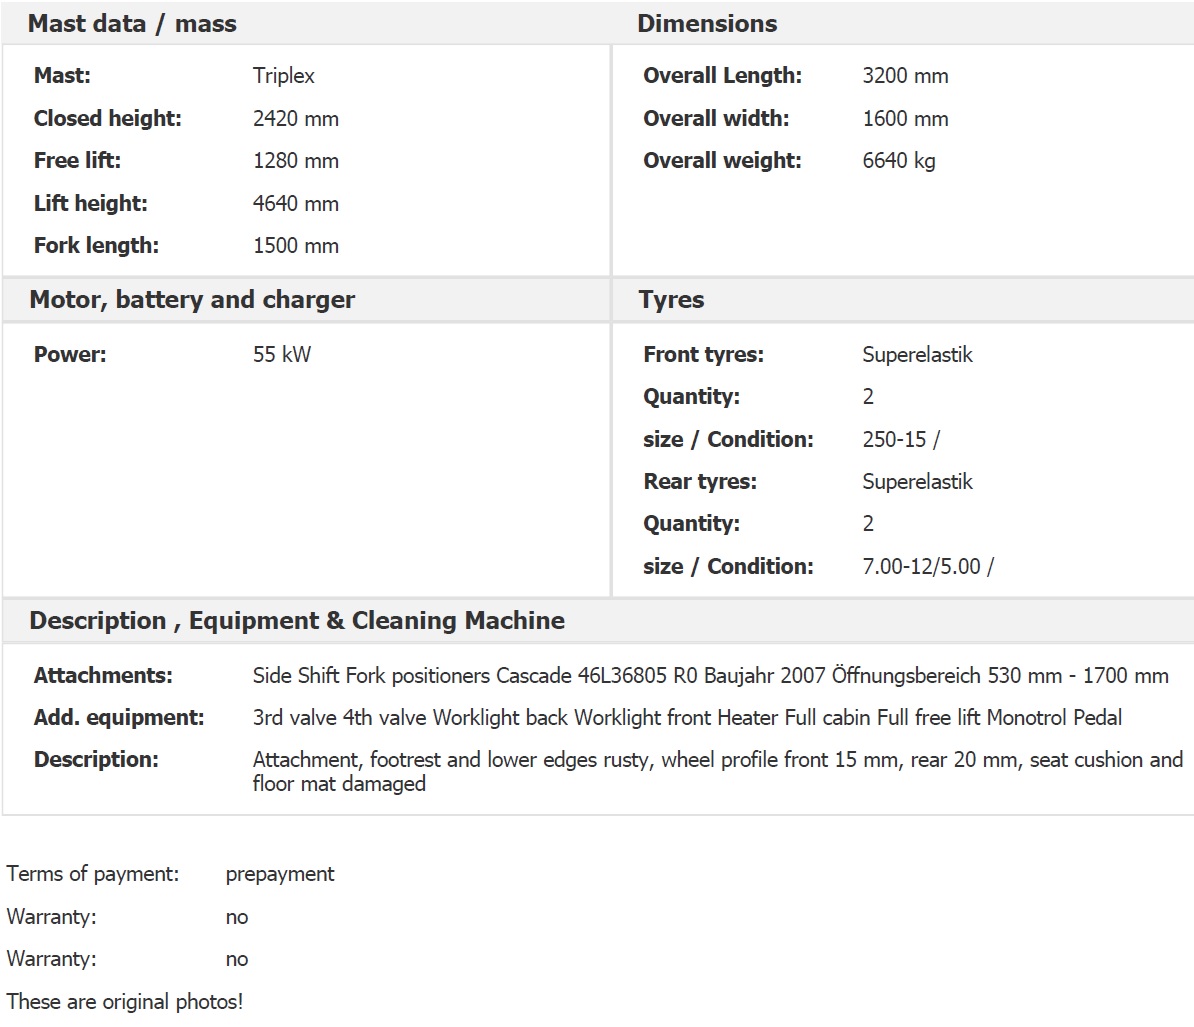Select the Fork length 1500 mm value
The image size is (1194, 1027).
[295, 246]
